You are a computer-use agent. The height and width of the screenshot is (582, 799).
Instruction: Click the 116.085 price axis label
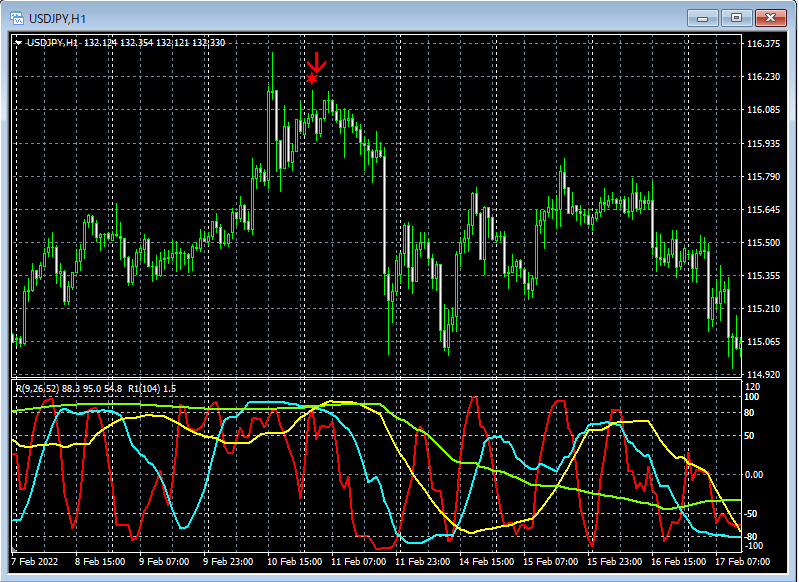point(763,110)
